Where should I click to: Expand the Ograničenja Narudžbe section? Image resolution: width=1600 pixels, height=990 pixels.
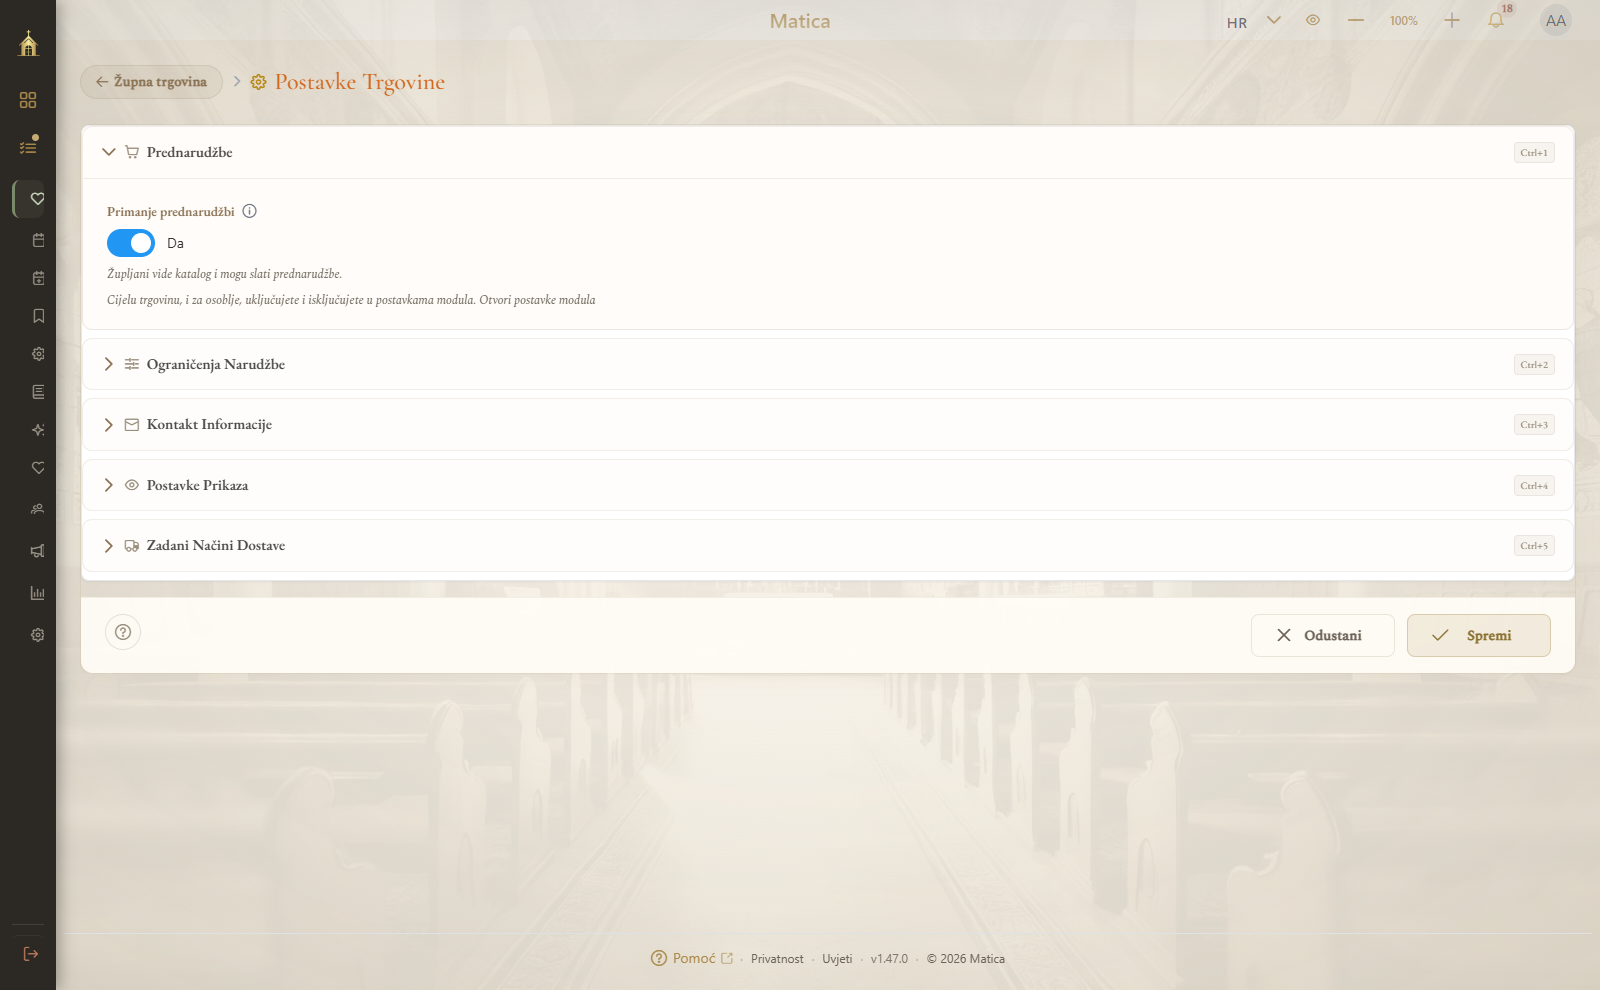pyautogui.click(x=827, y=364)
